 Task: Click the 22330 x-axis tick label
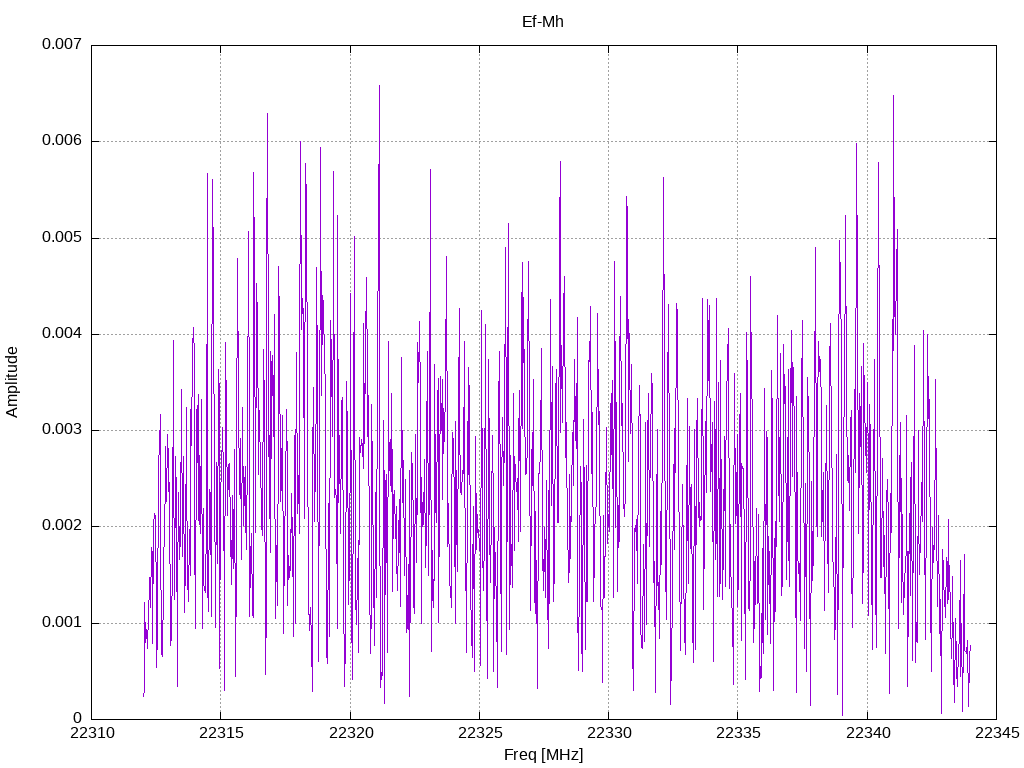click(x=609, y=733)
